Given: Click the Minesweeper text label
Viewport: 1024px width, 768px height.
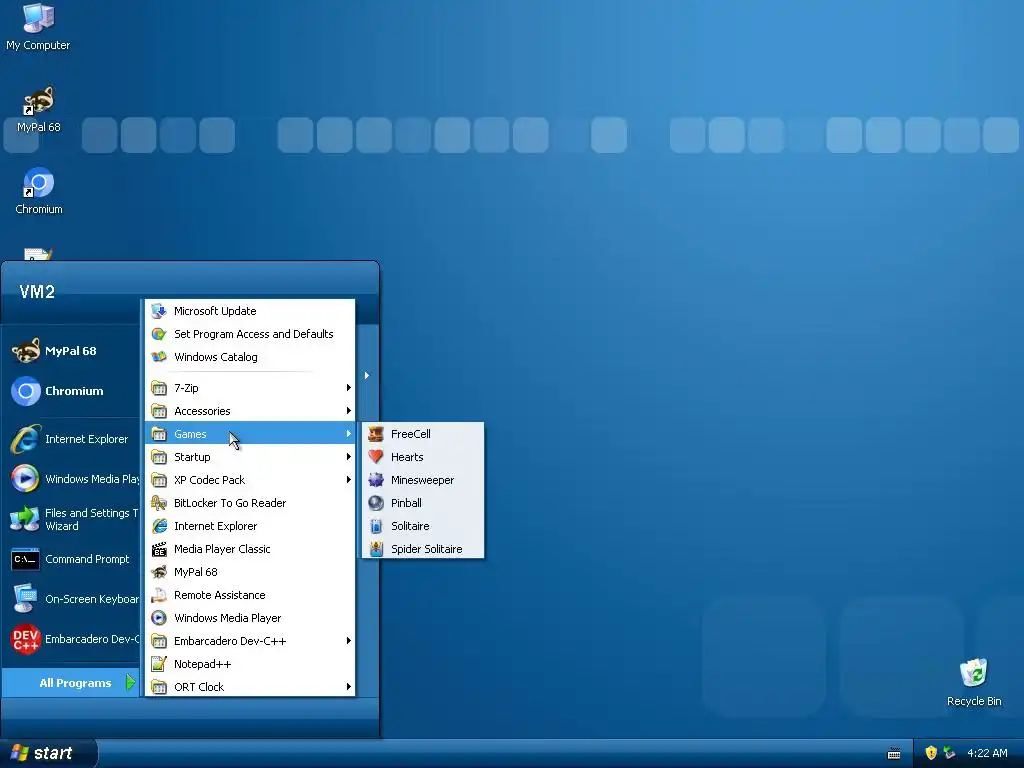Looking at the screenshot, I should tap(423, 480).
